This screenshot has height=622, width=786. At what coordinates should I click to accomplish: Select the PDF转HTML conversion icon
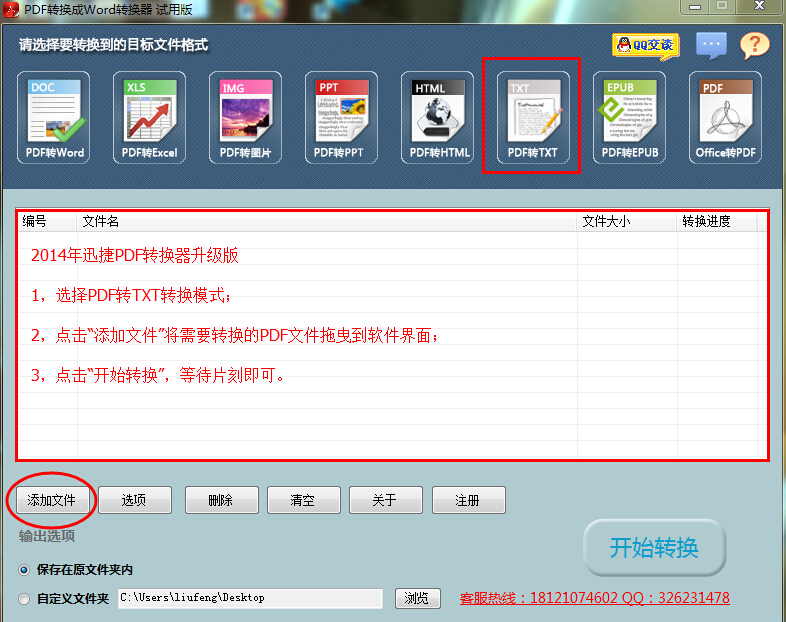438,117
